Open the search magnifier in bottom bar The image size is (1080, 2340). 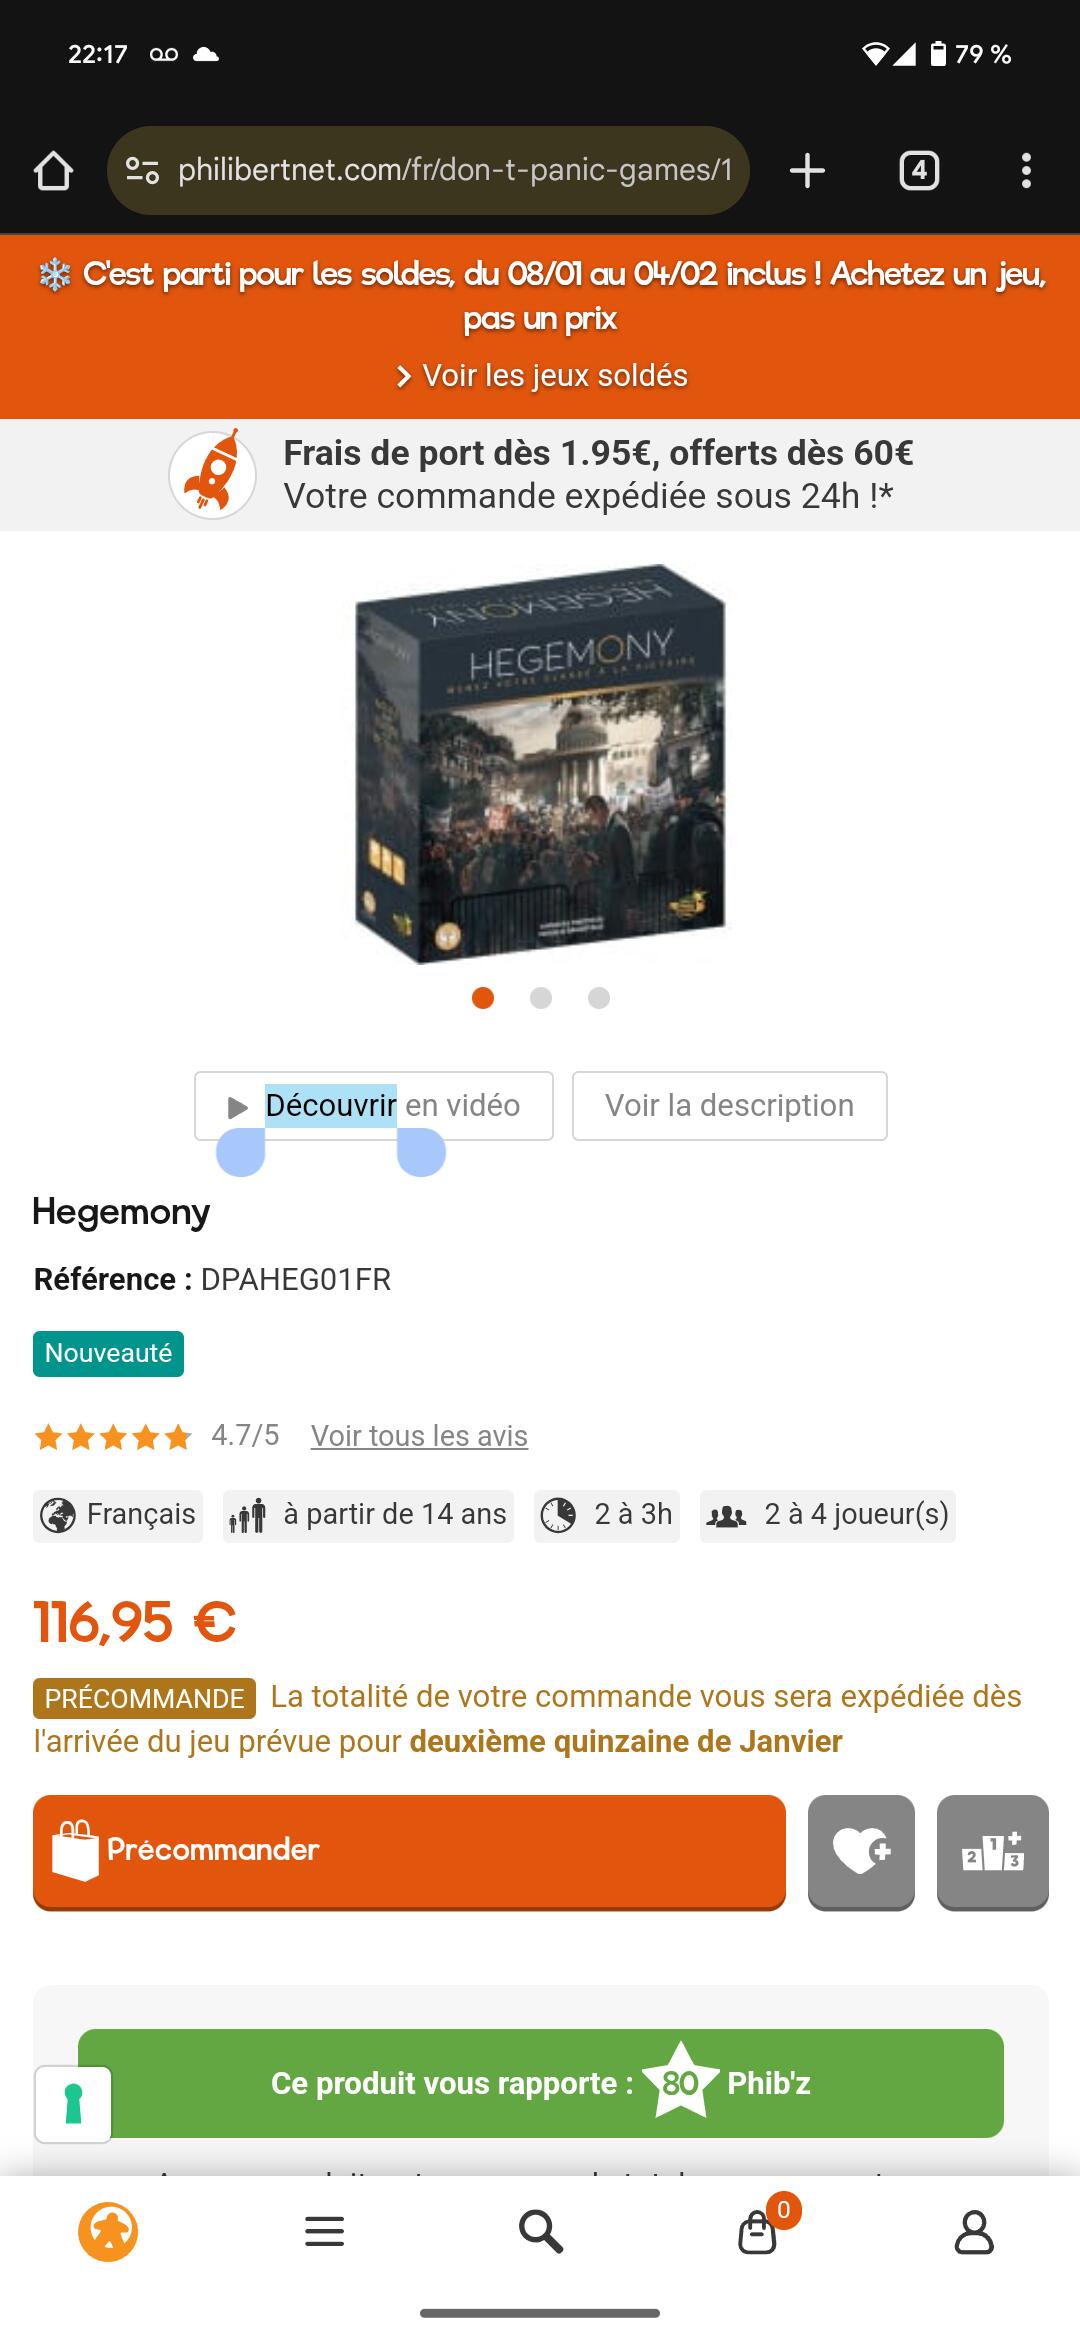pos(540,2231)
